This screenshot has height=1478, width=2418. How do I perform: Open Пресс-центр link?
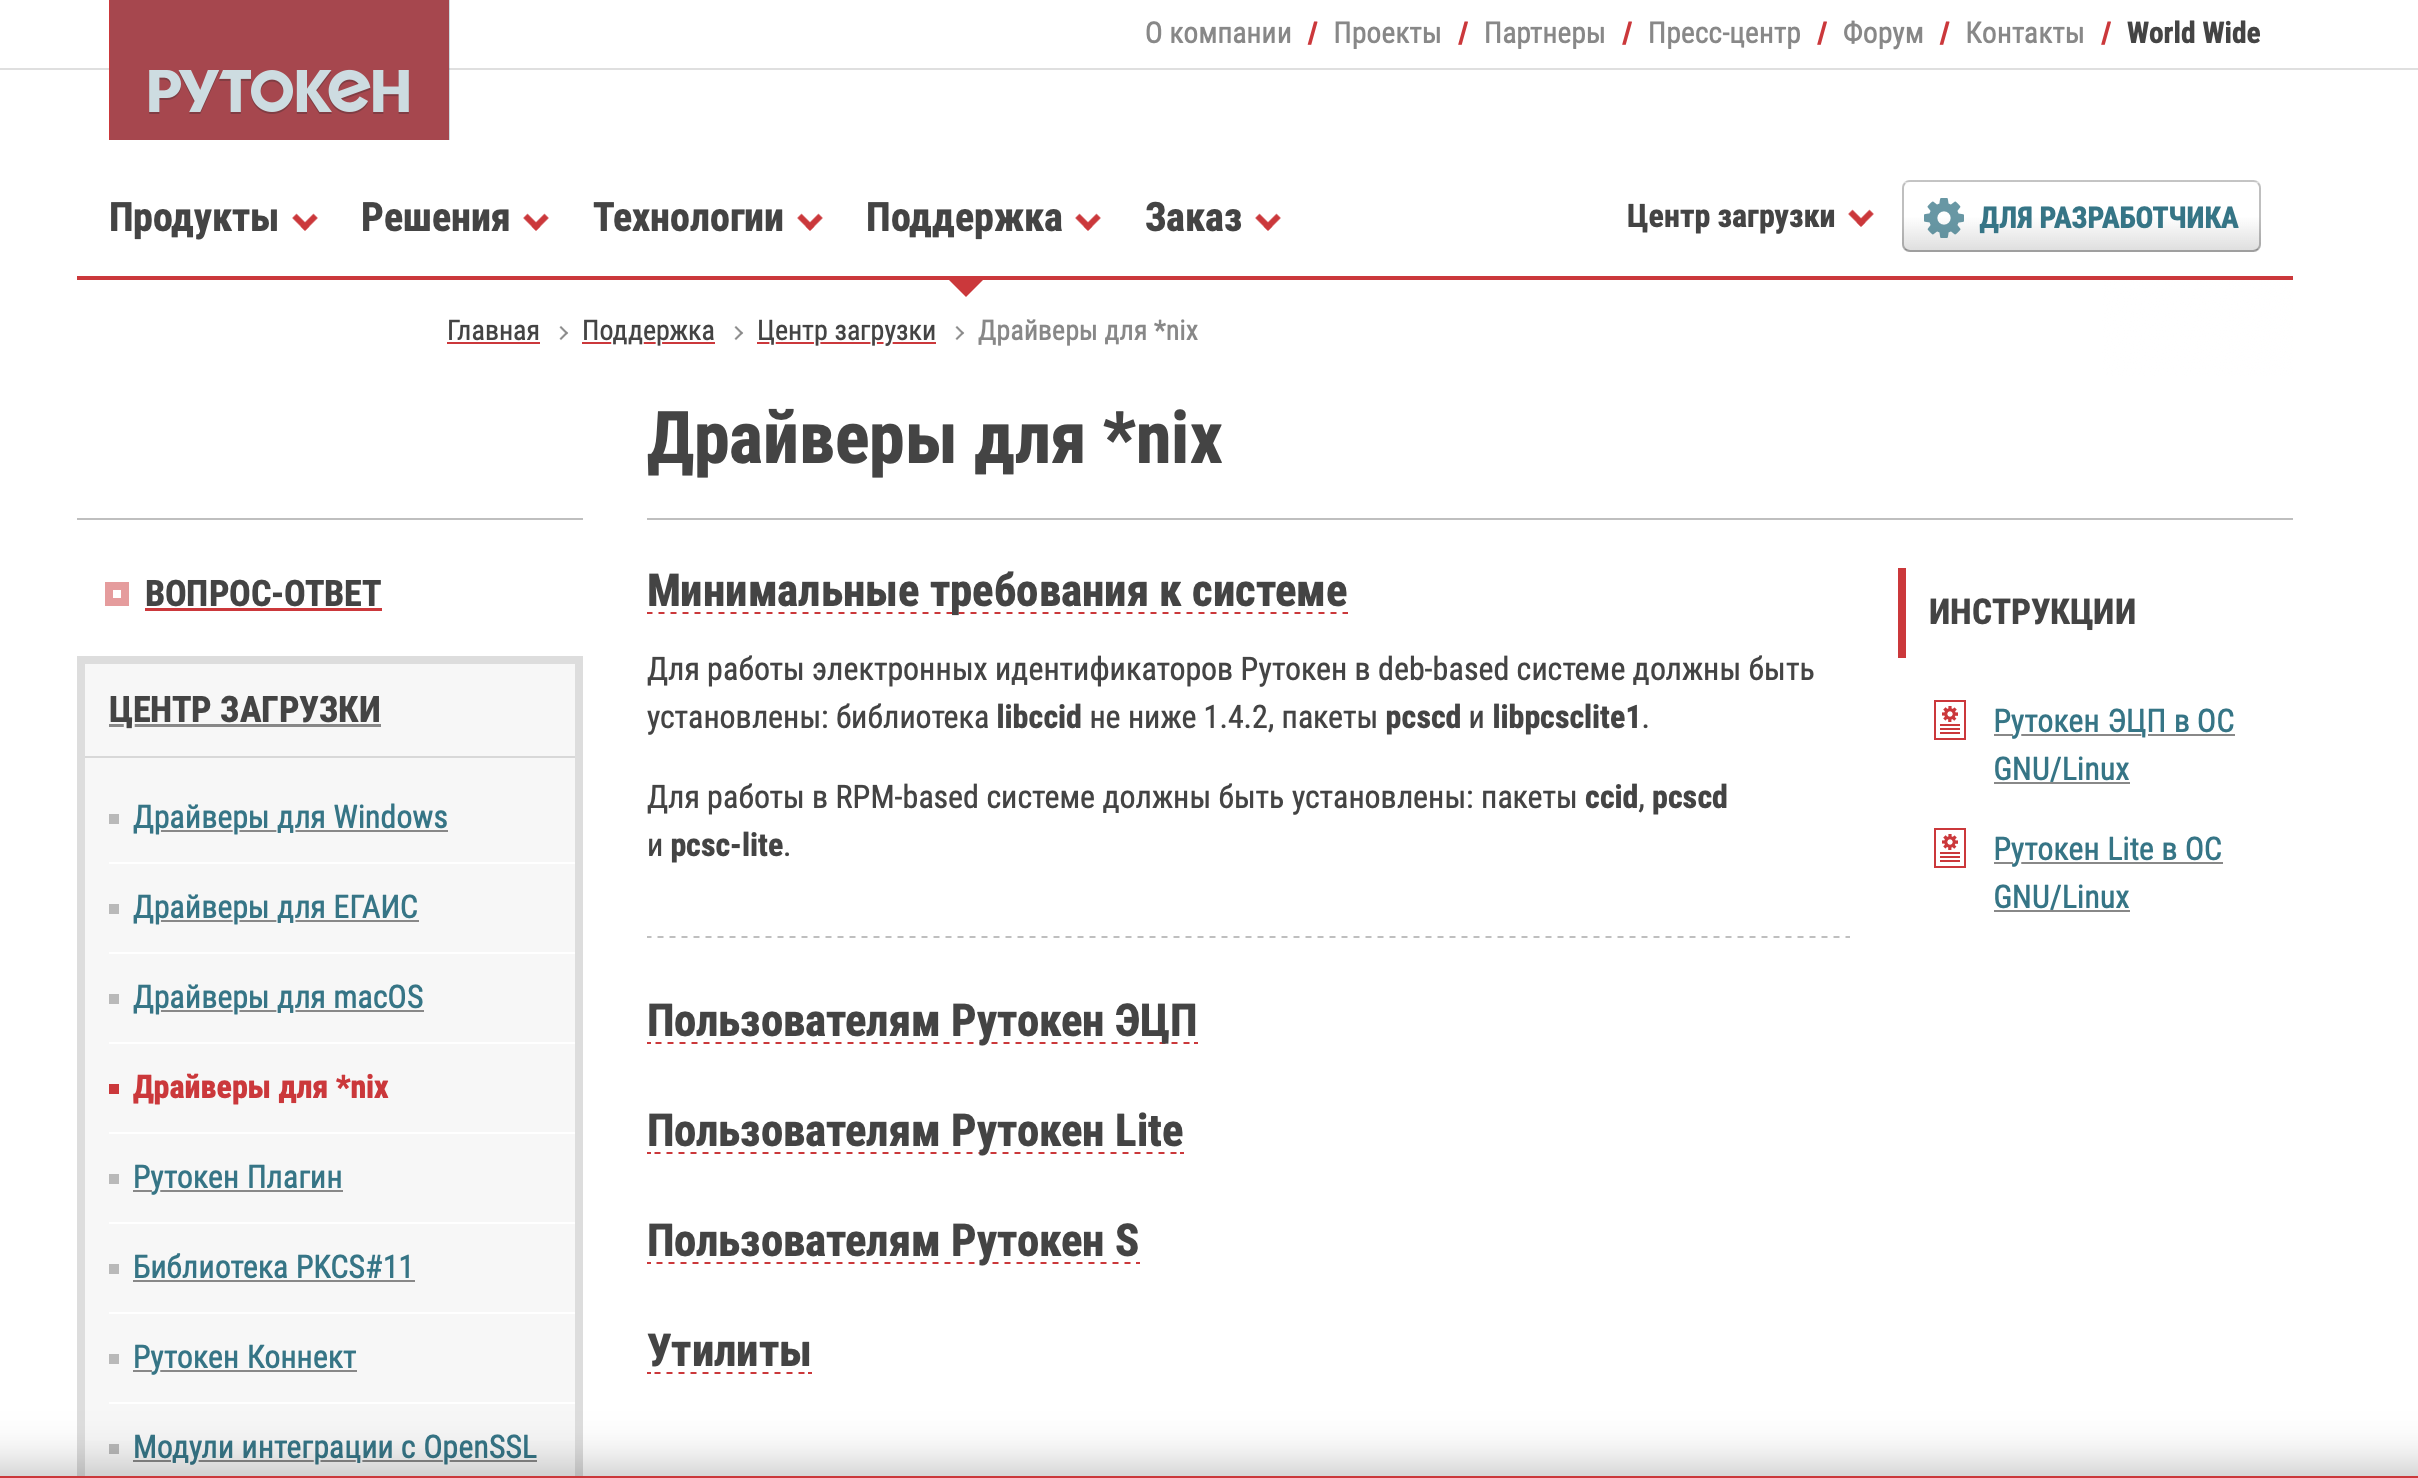(1724, 33)
